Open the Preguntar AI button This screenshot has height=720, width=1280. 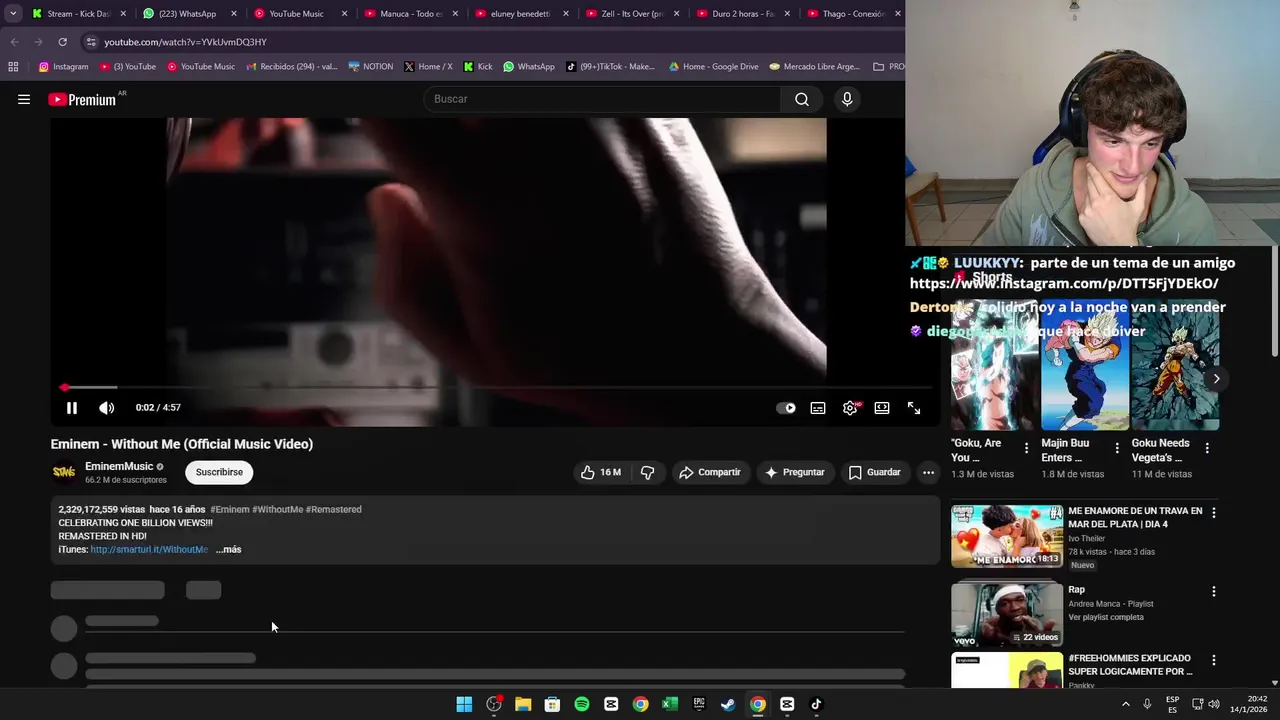[795, 472]
